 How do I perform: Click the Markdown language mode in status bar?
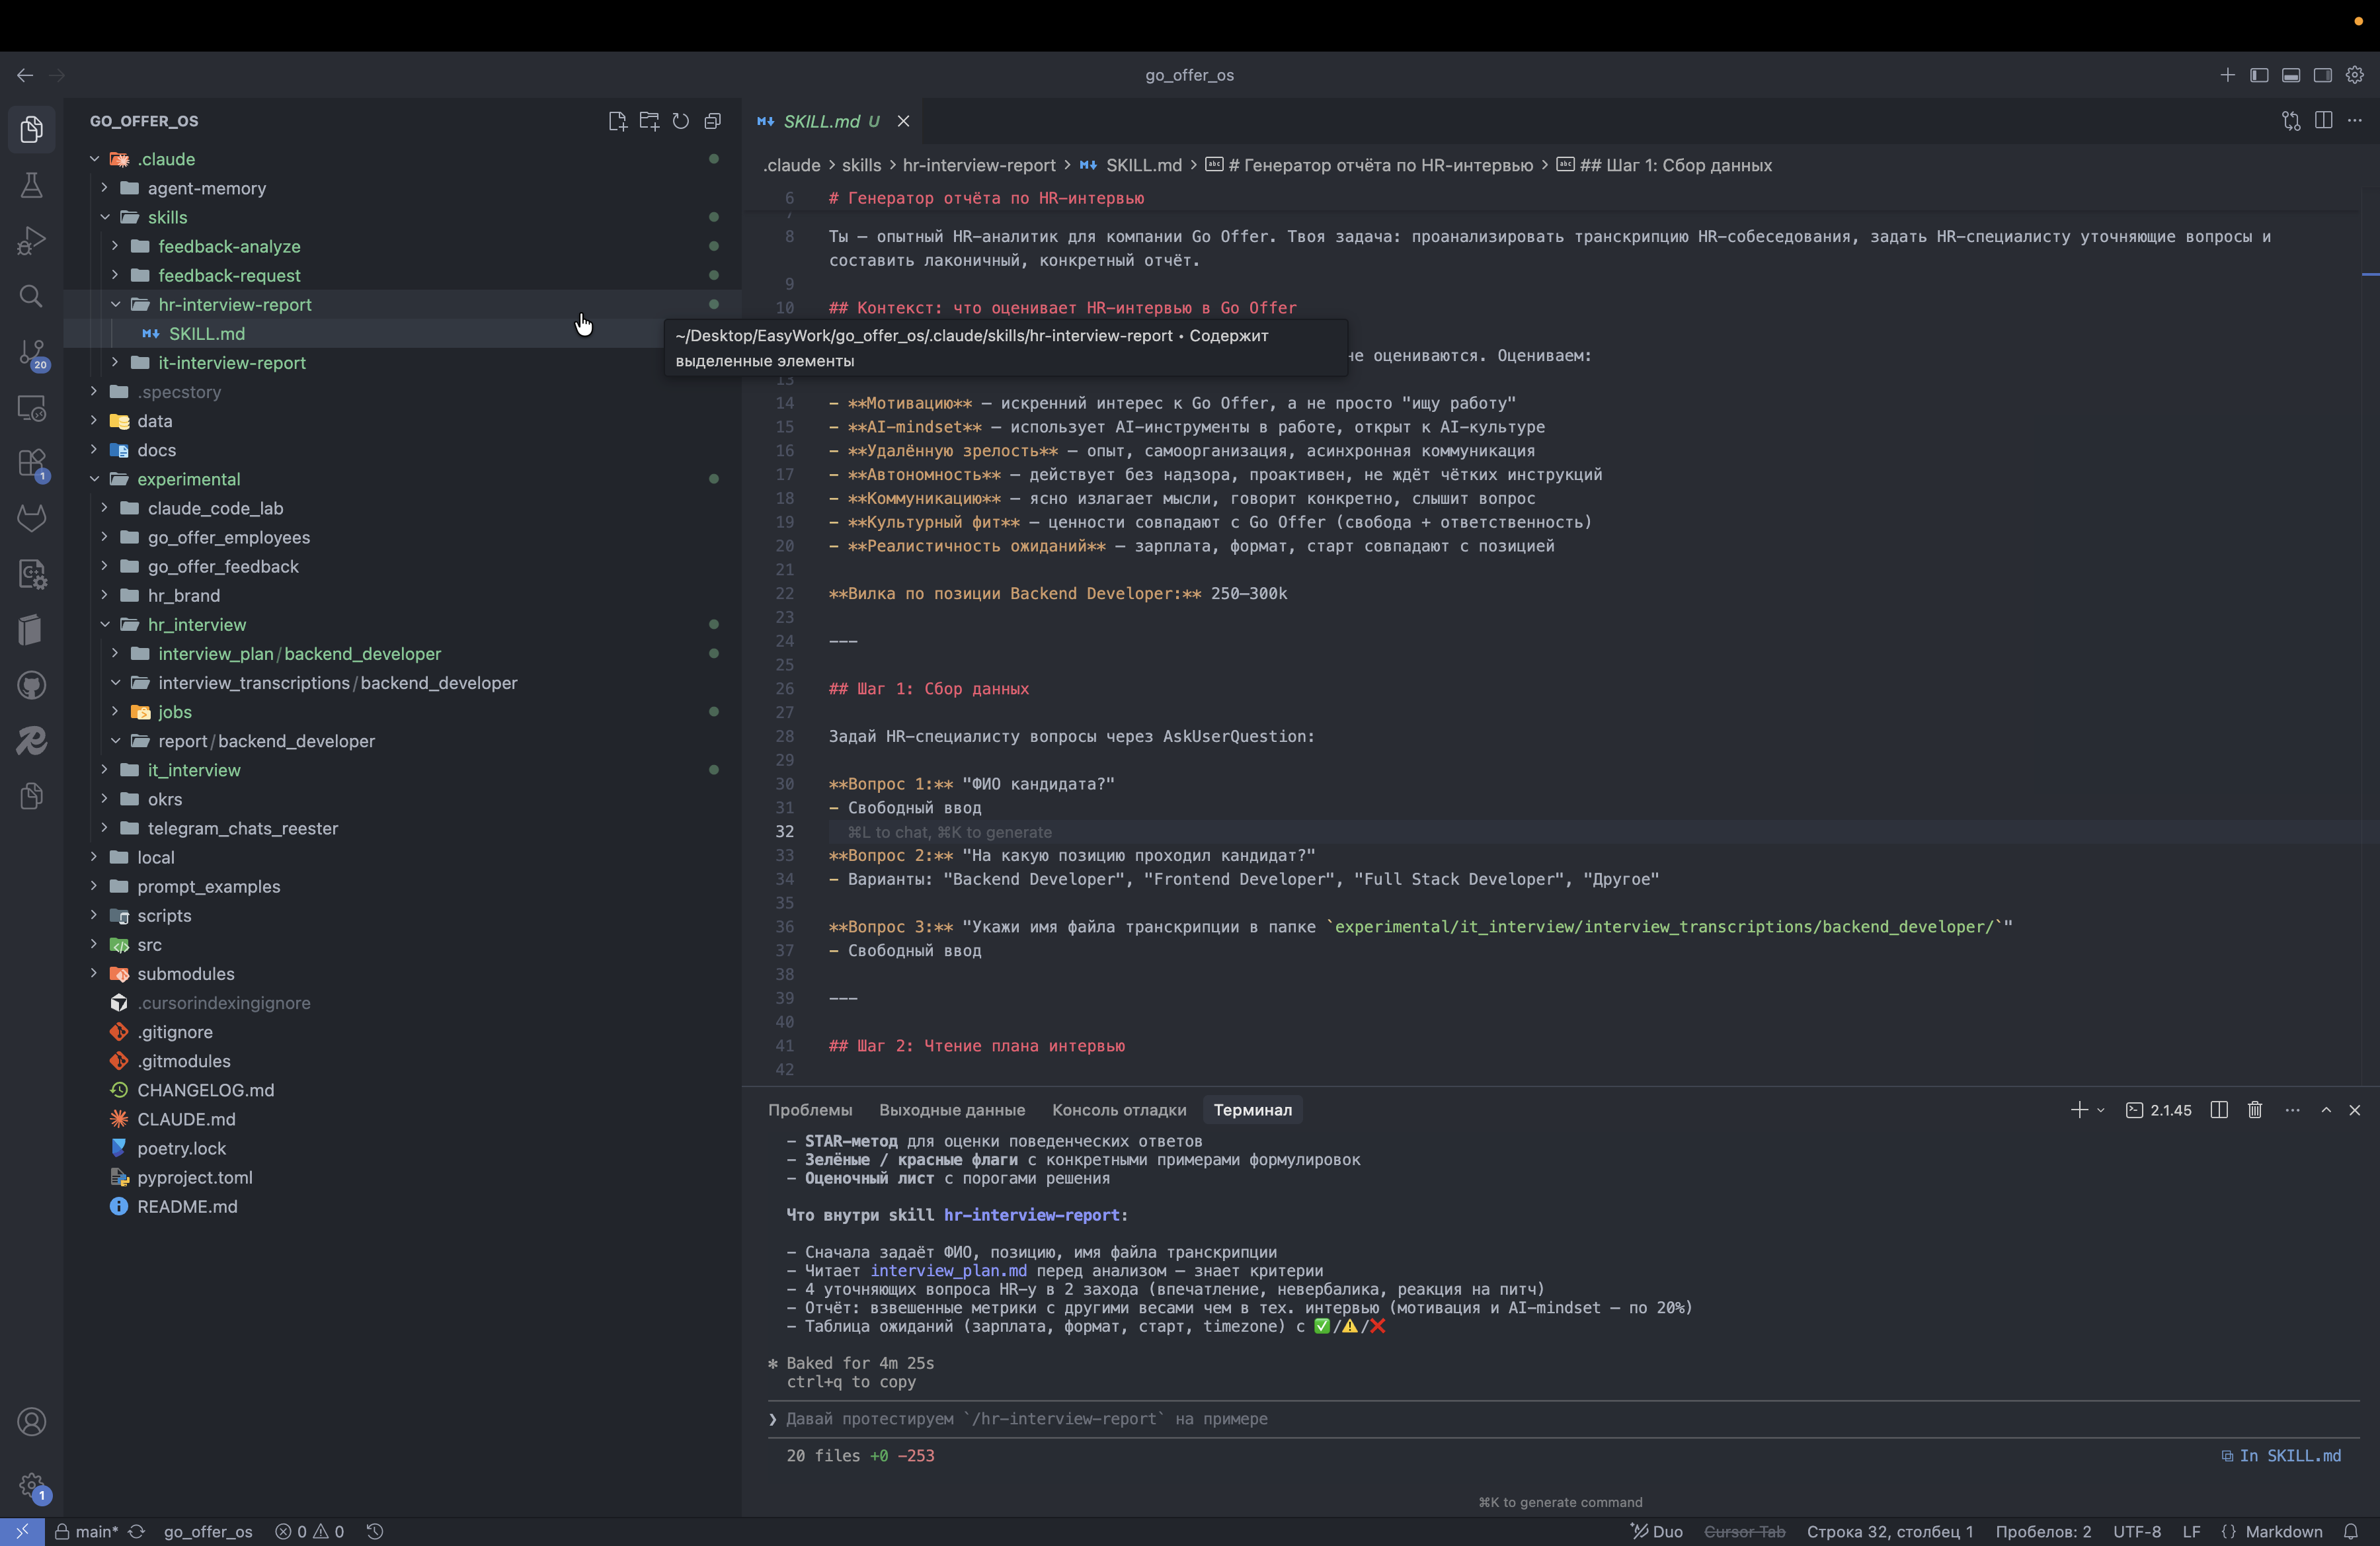[2283, 1531]
